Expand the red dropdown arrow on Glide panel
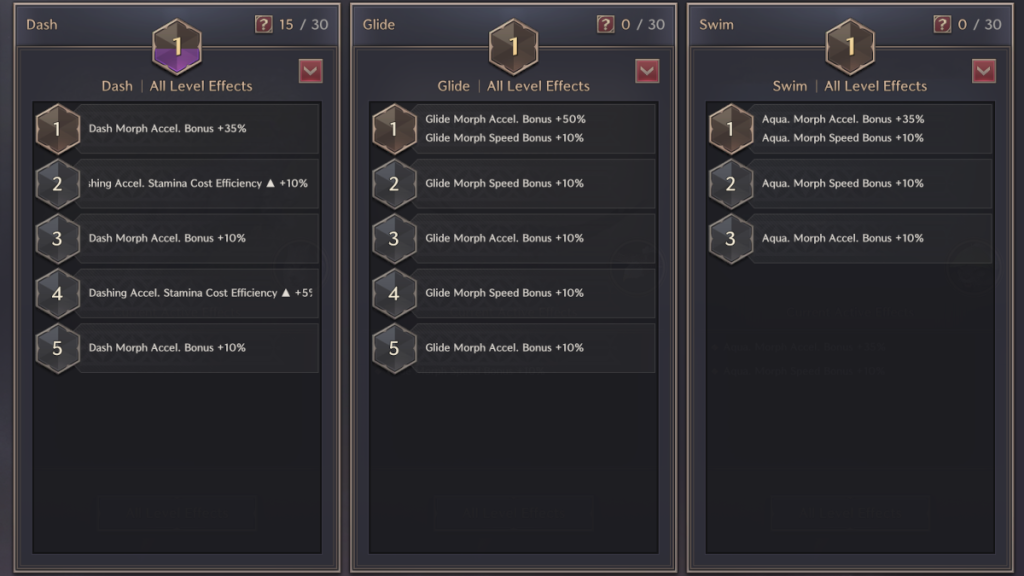Image resolution: width=1024 pixels, height=576 pixels. tap(647, 71)
